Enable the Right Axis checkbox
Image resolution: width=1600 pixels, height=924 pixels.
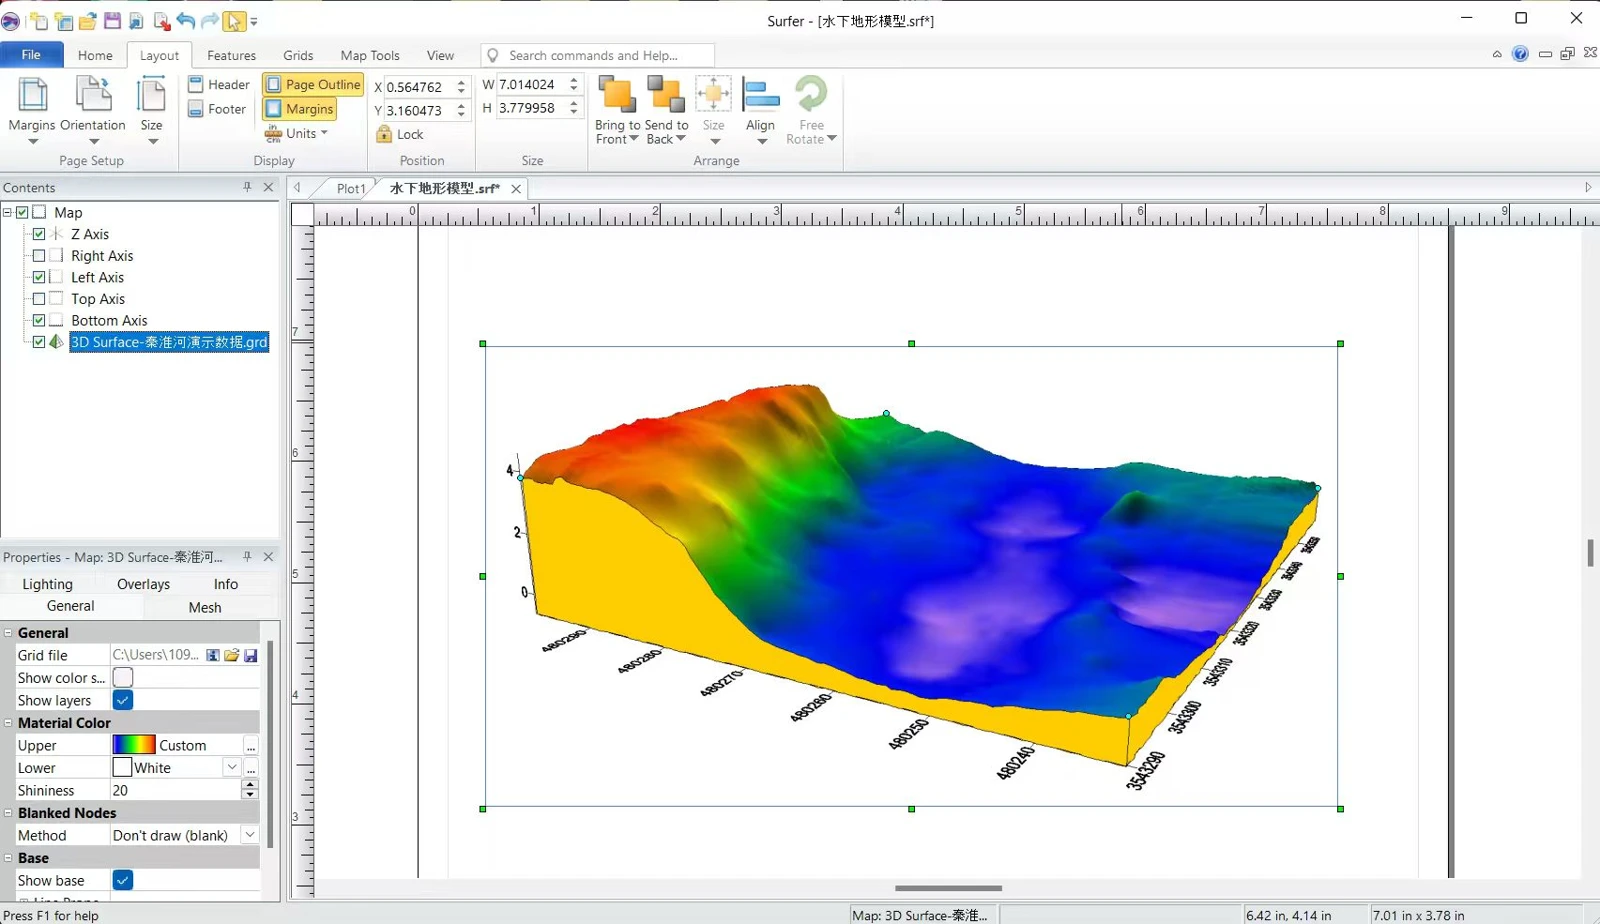[39, 256]
